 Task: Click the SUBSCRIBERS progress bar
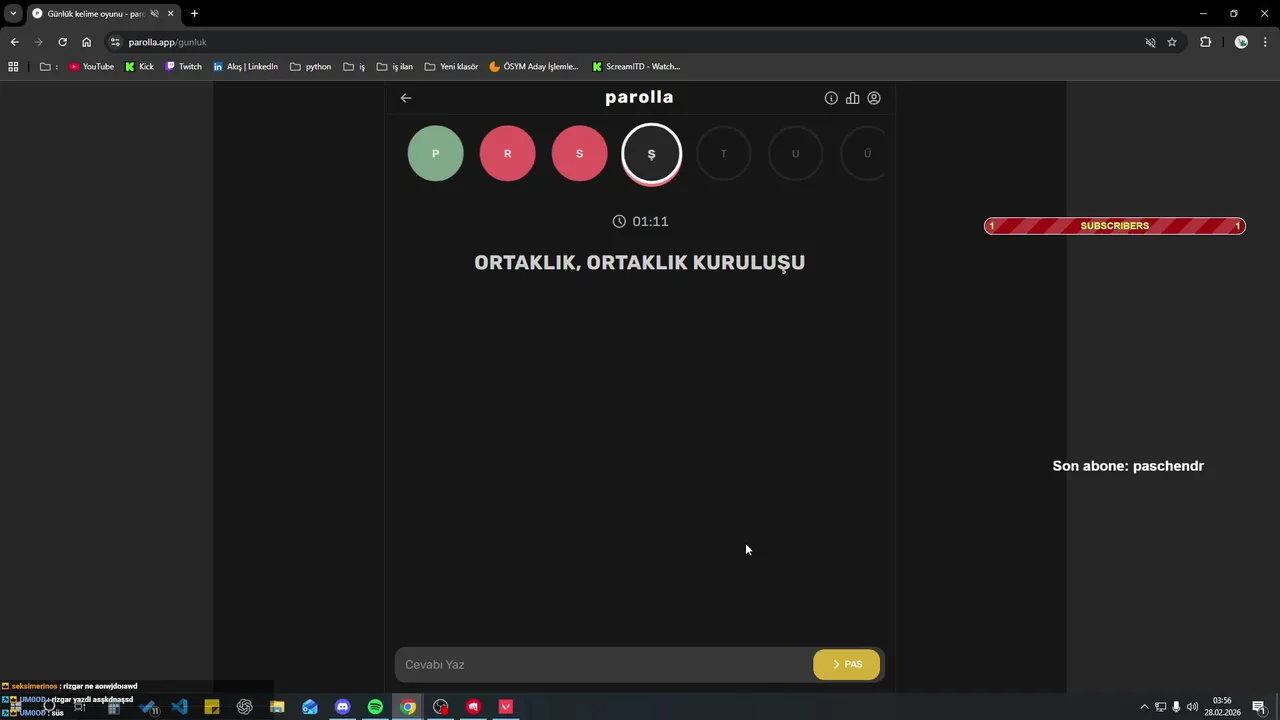(x=1115, y=226)
